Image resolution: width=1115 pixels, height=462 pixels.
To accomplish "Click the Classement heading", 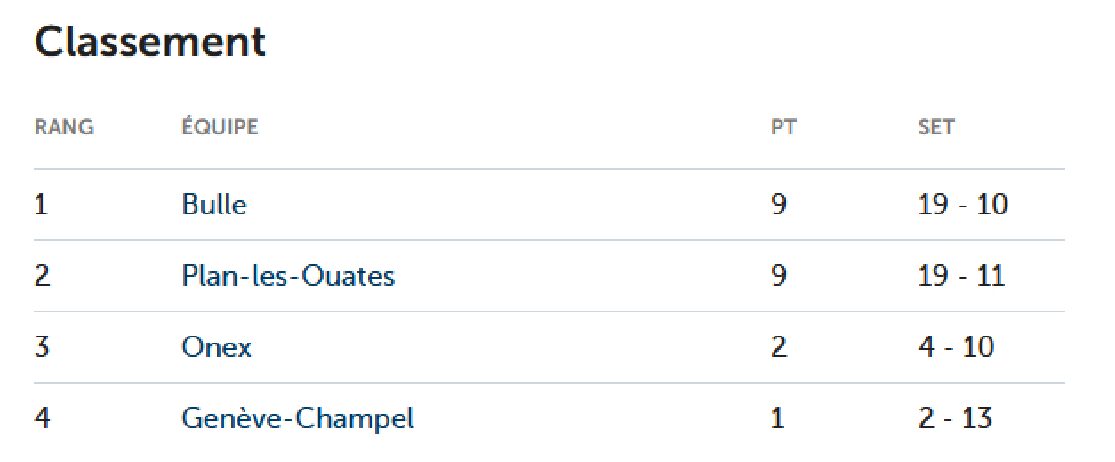I will 150,43.
